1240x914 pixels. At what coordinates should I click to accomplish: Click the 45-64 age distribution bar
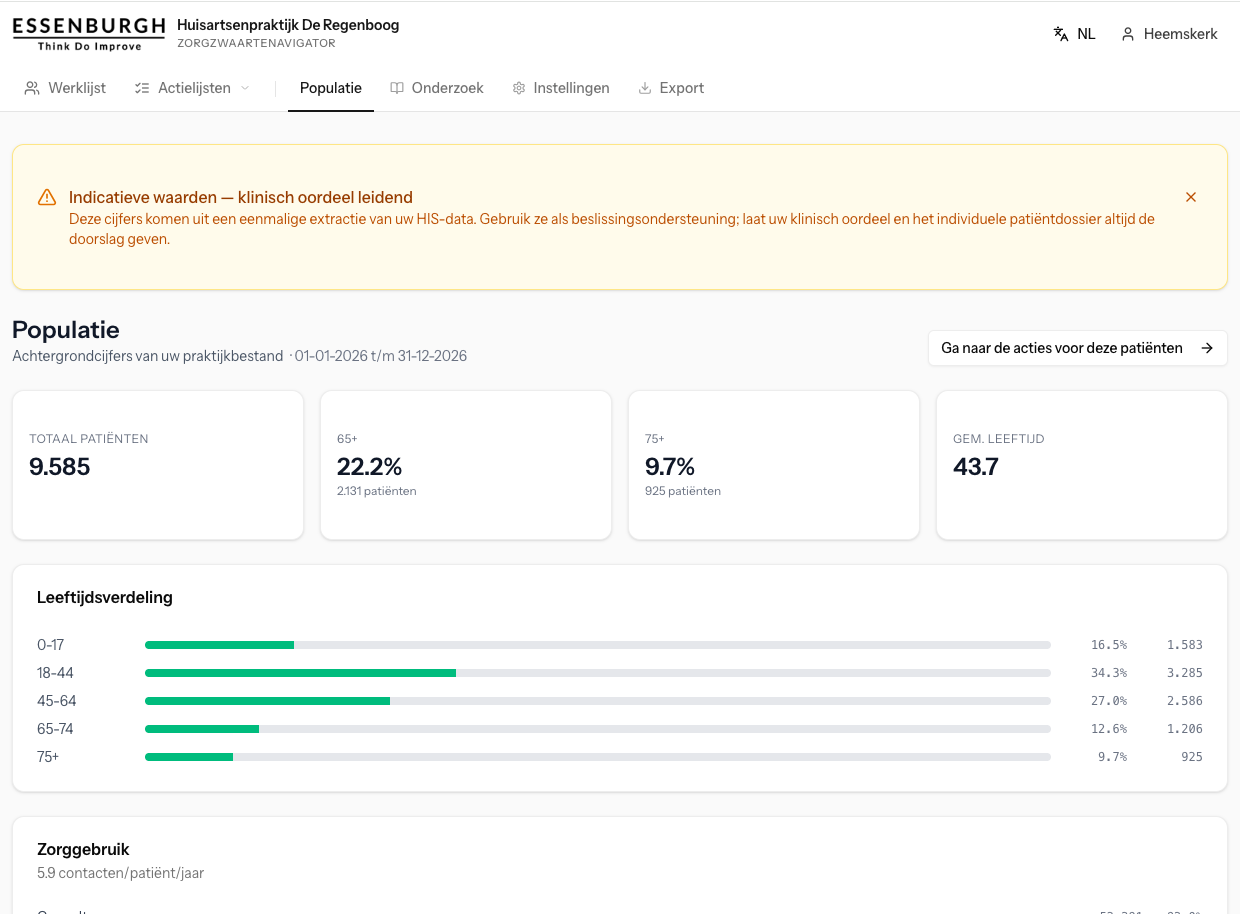pyautogui.click(x=598, y=701)
